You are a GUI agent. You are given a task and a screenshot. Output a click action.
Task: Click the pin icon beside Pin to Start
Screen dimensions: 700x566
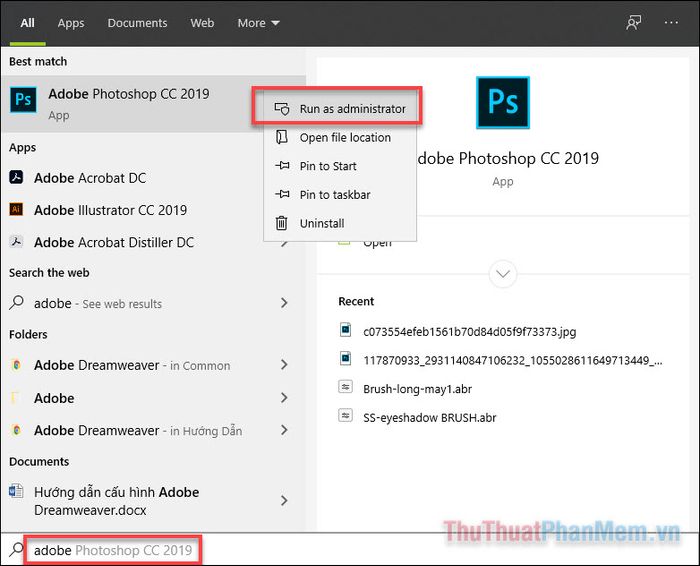pyautogui.click(x=282, y=166)
